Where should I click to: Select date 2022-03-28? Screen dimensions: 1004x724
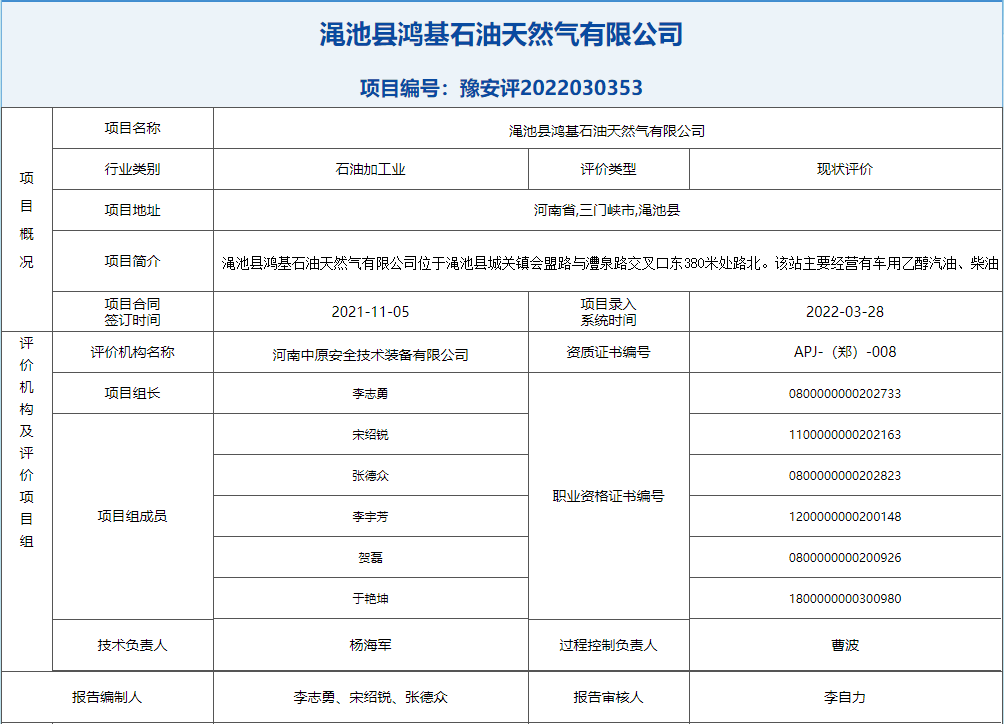845,312
